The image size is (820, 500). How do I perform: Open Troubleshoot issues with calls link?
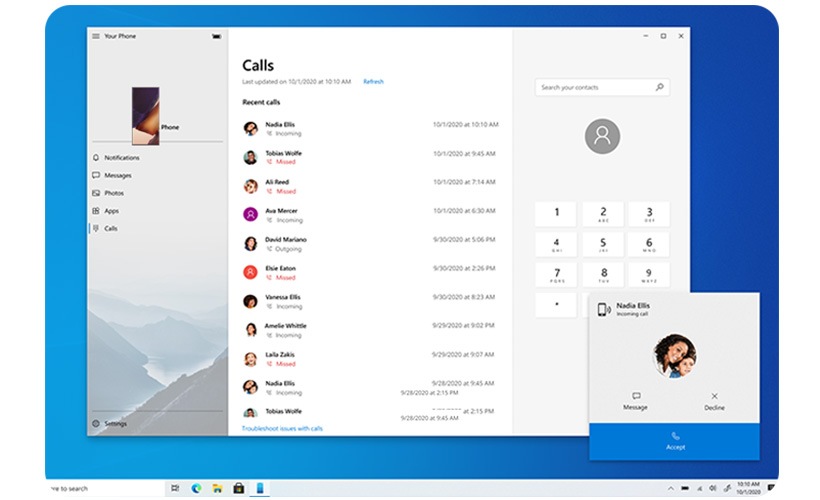[x=282, y=428]
